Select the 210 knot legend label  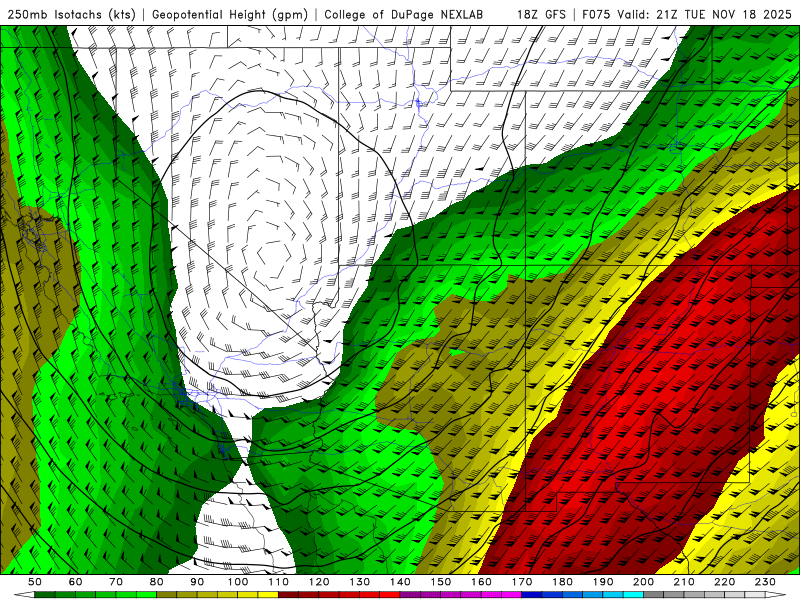click(x=685, y=582)
